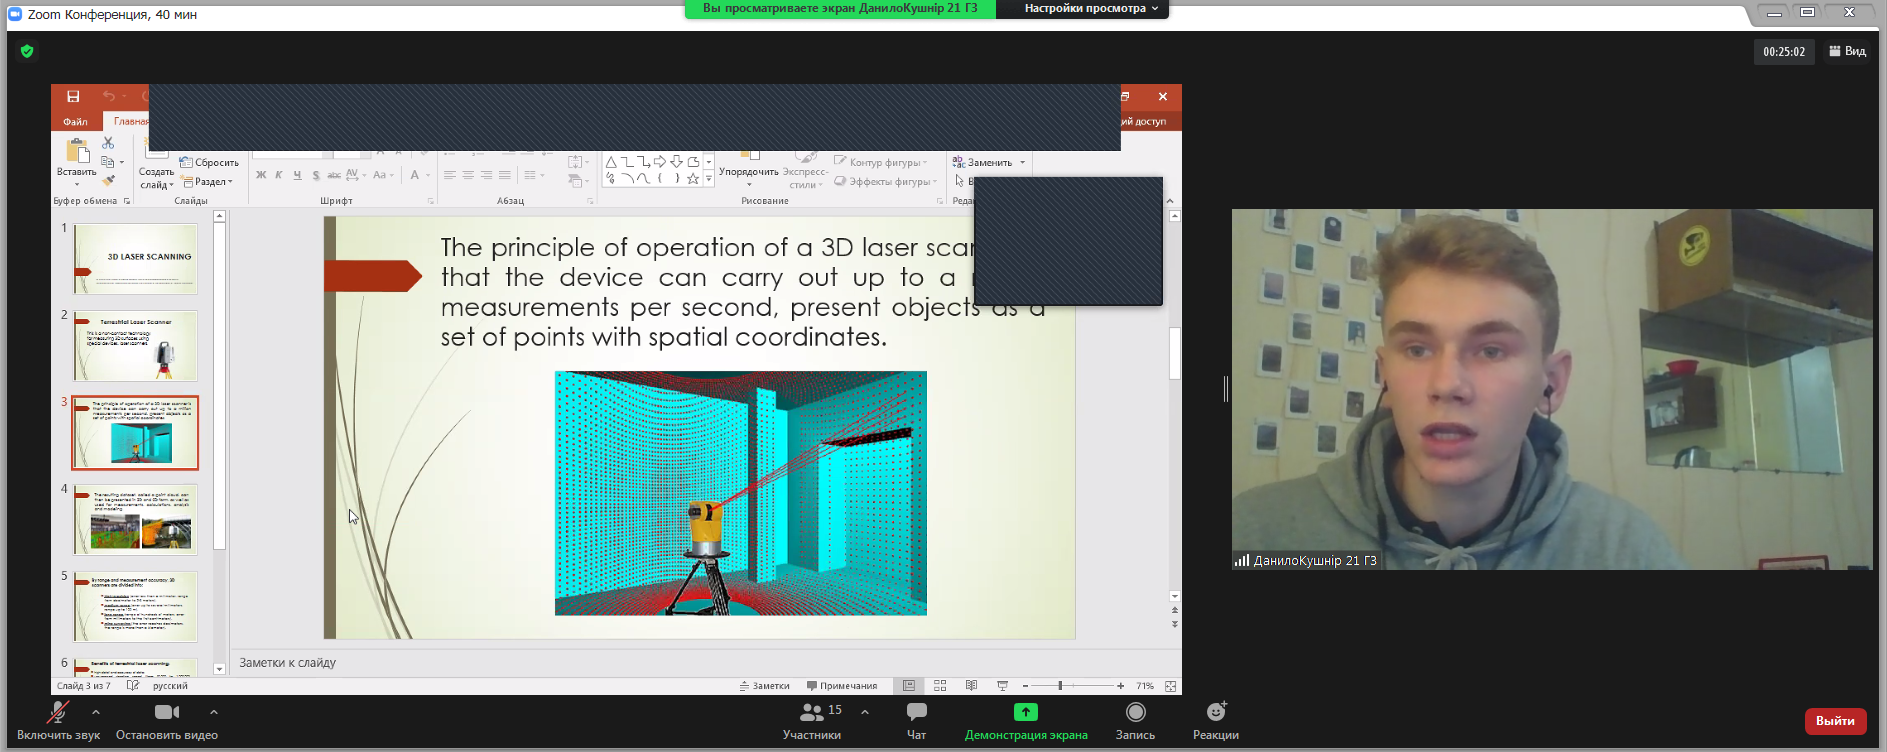1887x752 pixels.
Task: Toggle camera with Остановить видео
Action: [x=167, y=720]
